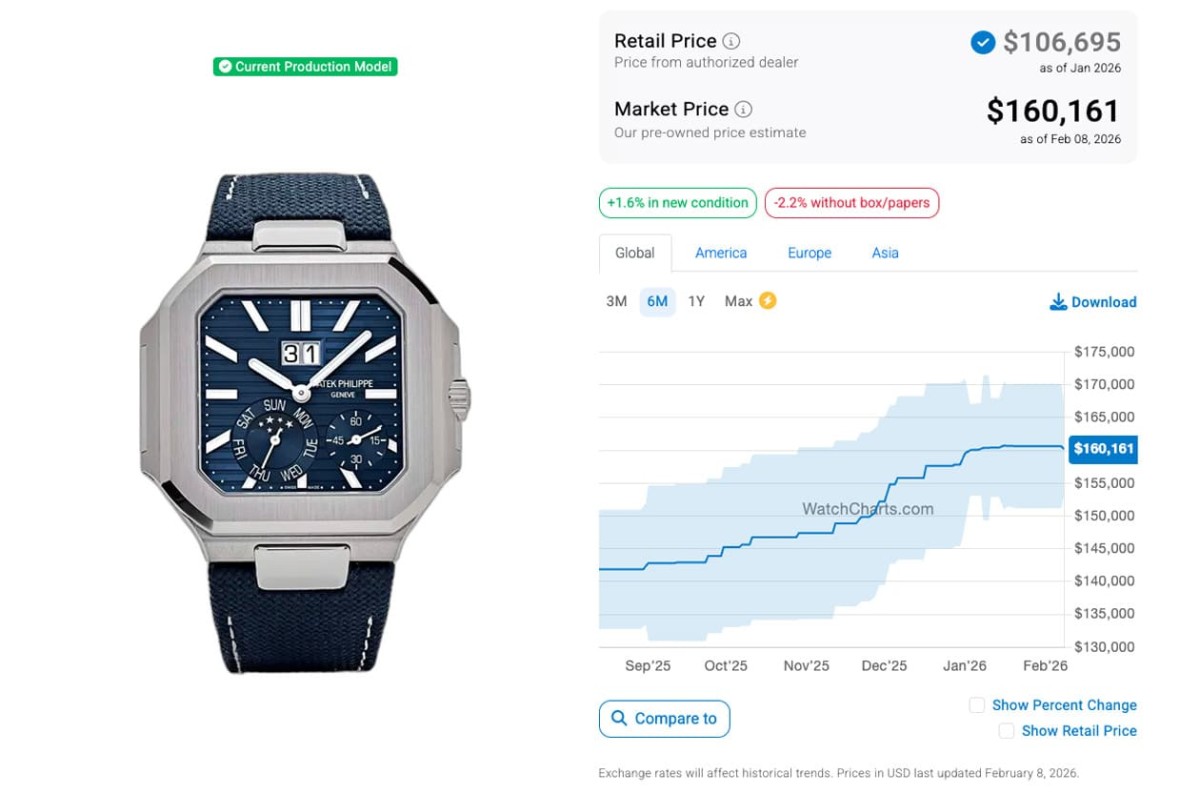Click the -2.2% without box/papers badge
1200x794 pixels.
(851, 203)
